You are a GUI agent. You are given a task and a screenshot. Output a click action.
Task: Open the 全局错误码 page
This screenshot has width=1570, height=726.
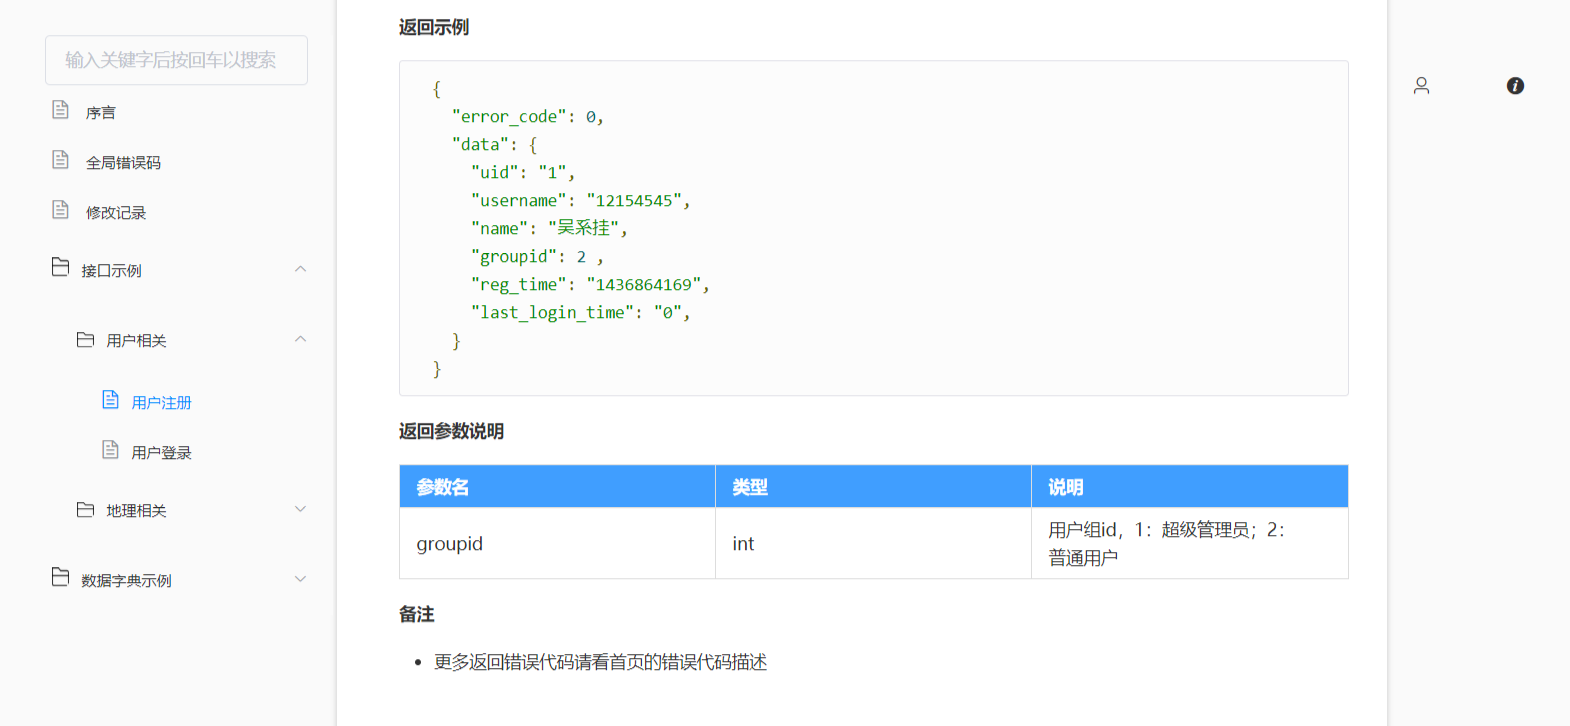(x=123, y=163)
